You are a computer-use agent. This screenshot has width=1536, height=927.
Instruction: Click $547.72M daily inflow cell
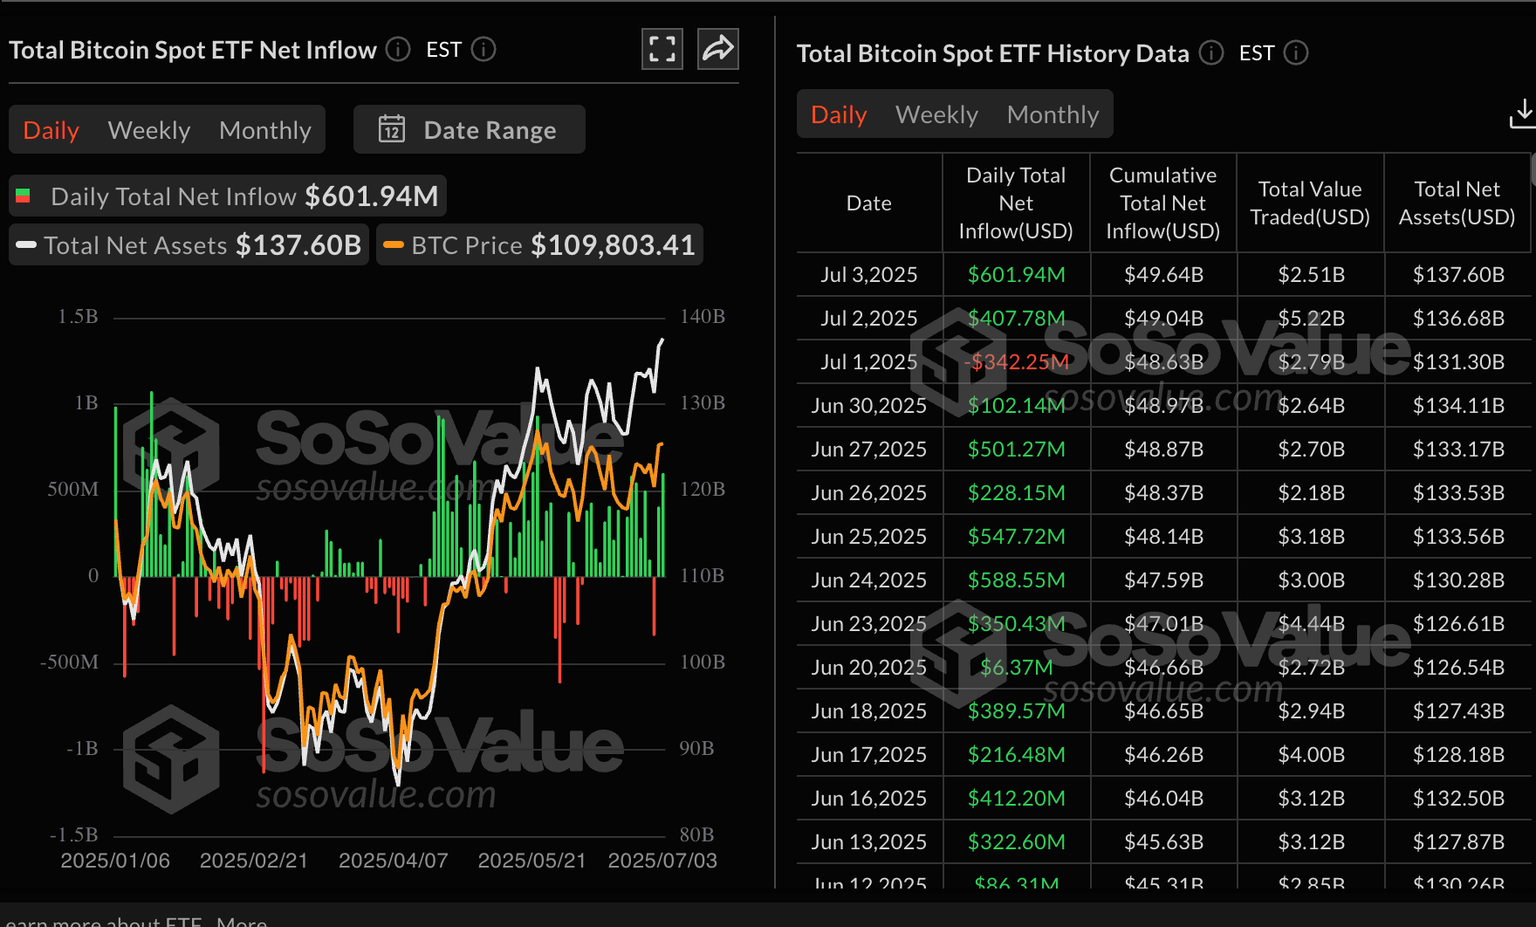click(x=1016, y=536)
